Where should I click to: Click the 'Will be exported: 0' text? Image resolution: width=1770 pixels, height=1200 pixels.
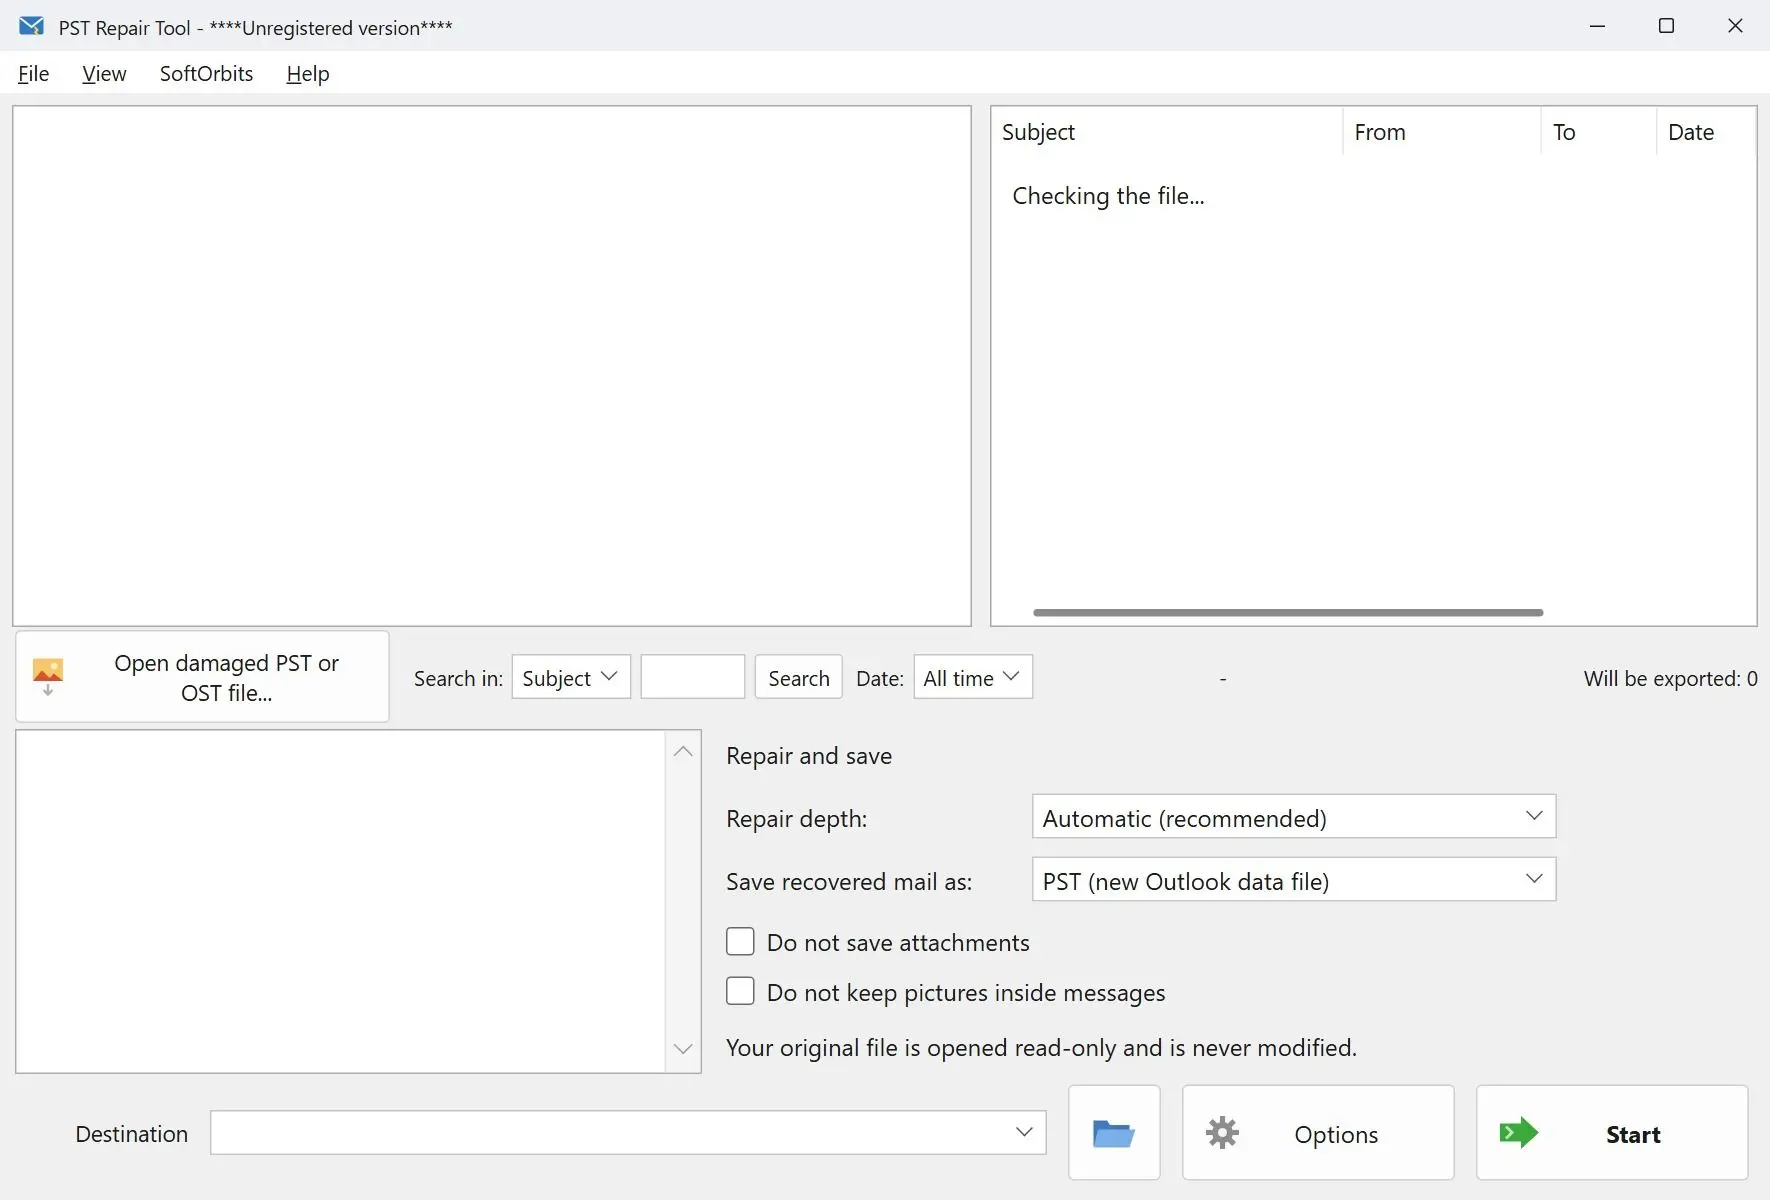(1670, 678)
